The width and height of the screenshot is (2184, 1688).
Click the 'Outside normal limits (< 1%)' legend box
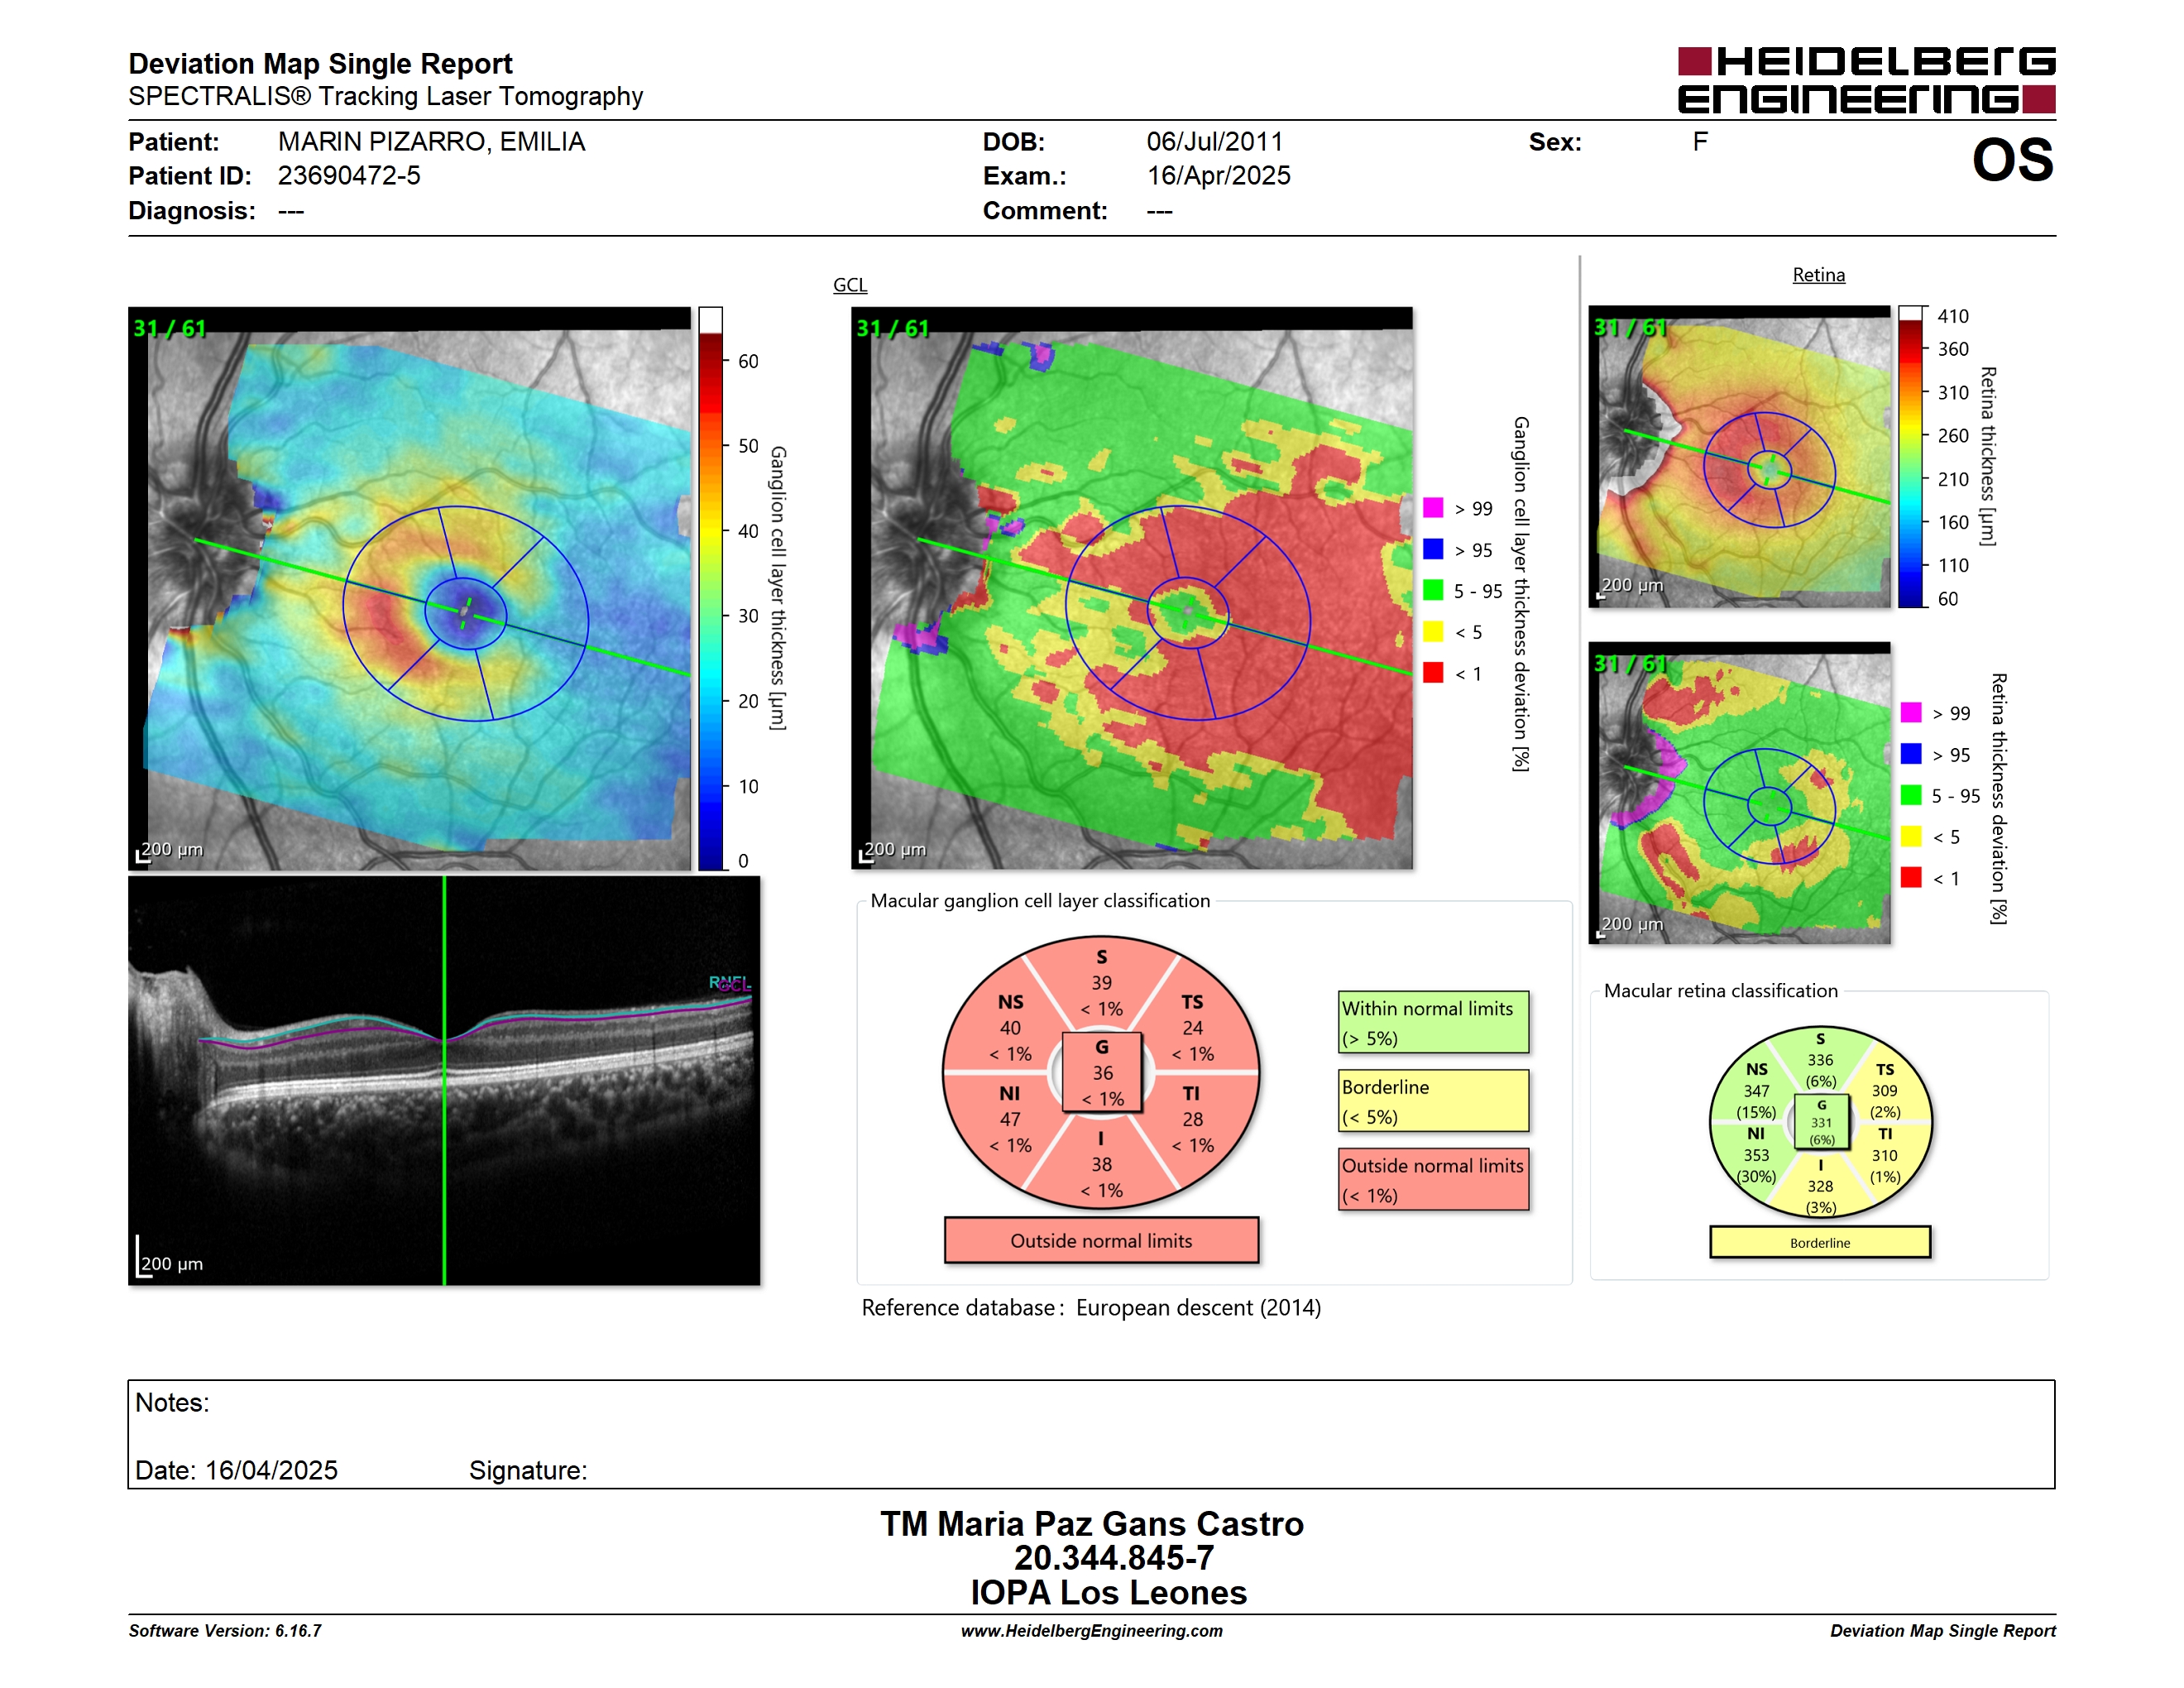tap(1433, 1180)
